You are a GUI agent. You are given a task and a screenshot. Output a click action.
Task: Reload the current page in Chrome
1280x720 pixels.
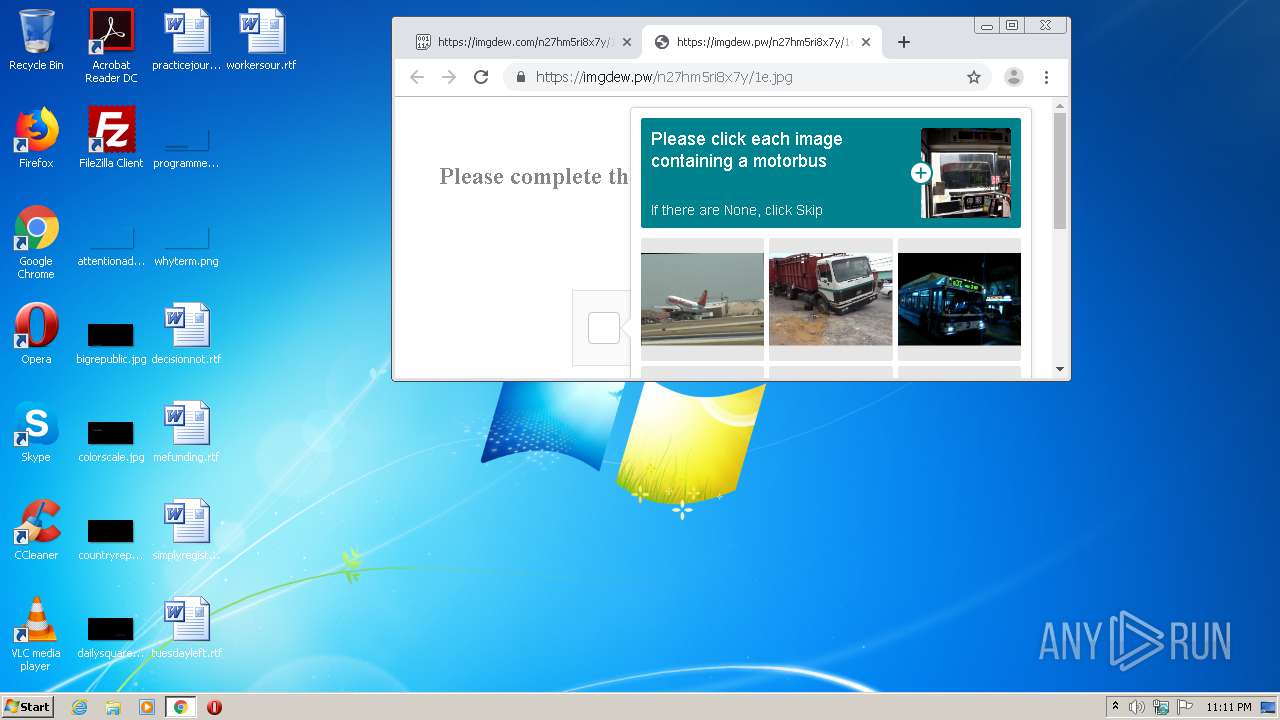481,77
